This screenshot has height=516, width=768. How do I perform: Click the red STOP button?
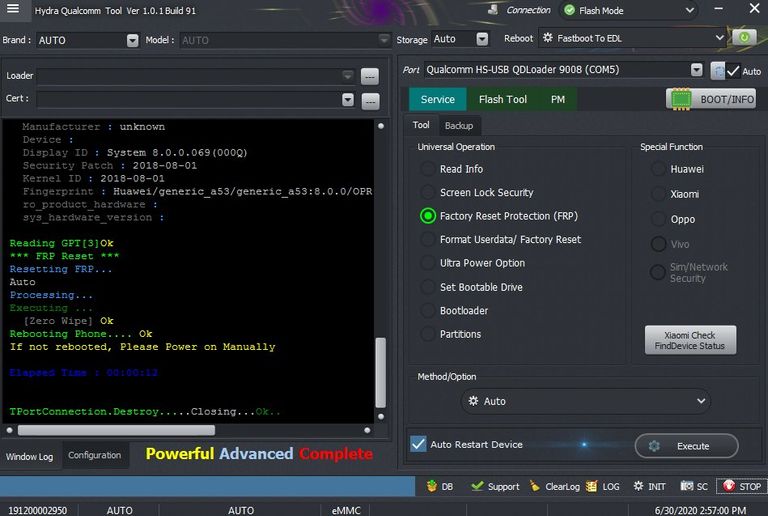742,486
